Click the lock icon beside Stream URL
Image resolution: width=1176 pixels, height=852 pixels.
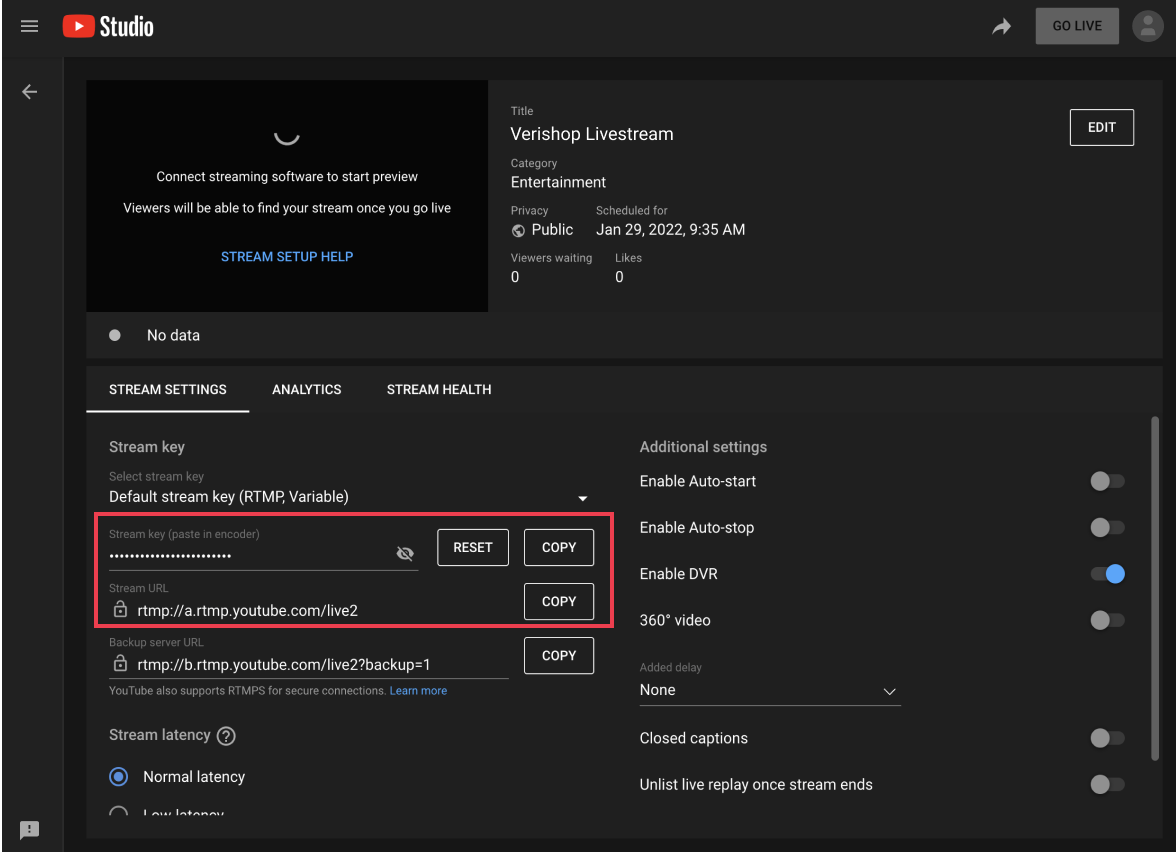point(120,608)
